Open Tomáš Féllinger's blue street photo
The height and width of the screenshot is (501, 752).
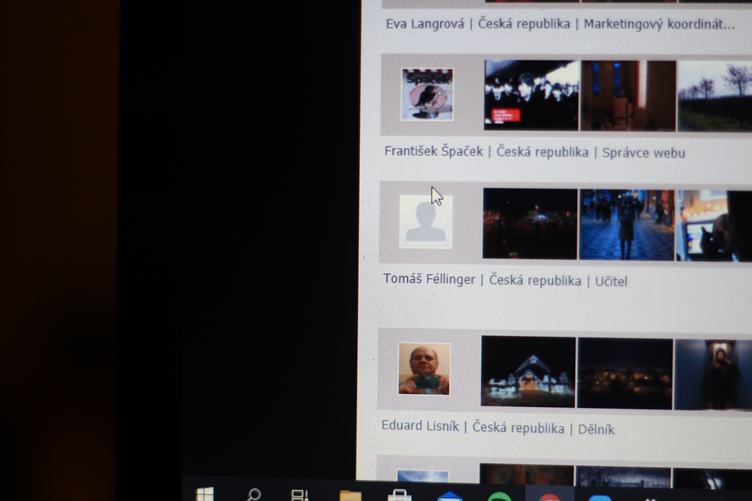(627, 225)
